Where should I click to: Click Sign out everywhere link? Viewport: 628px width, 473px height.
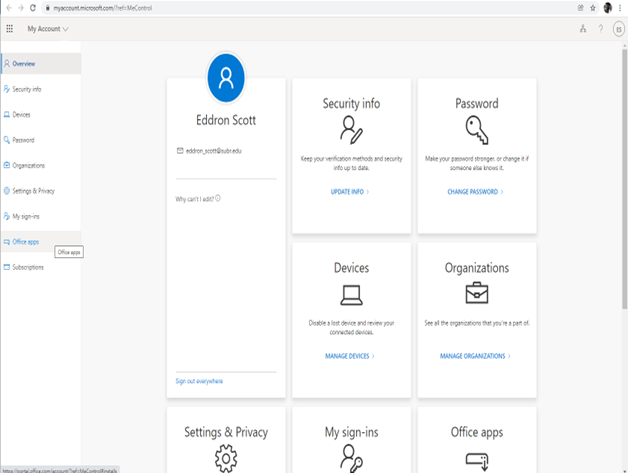199,381
